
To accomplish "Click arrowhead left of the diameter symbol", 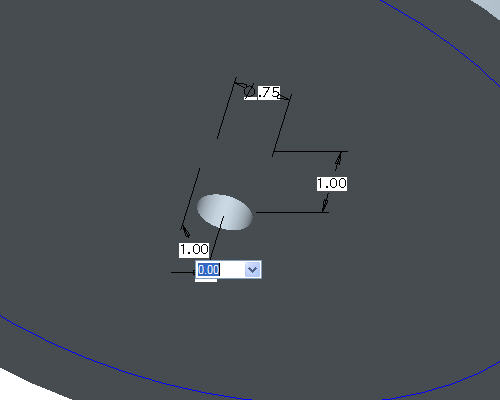I will pyautogui.click(x=241, y=85).
